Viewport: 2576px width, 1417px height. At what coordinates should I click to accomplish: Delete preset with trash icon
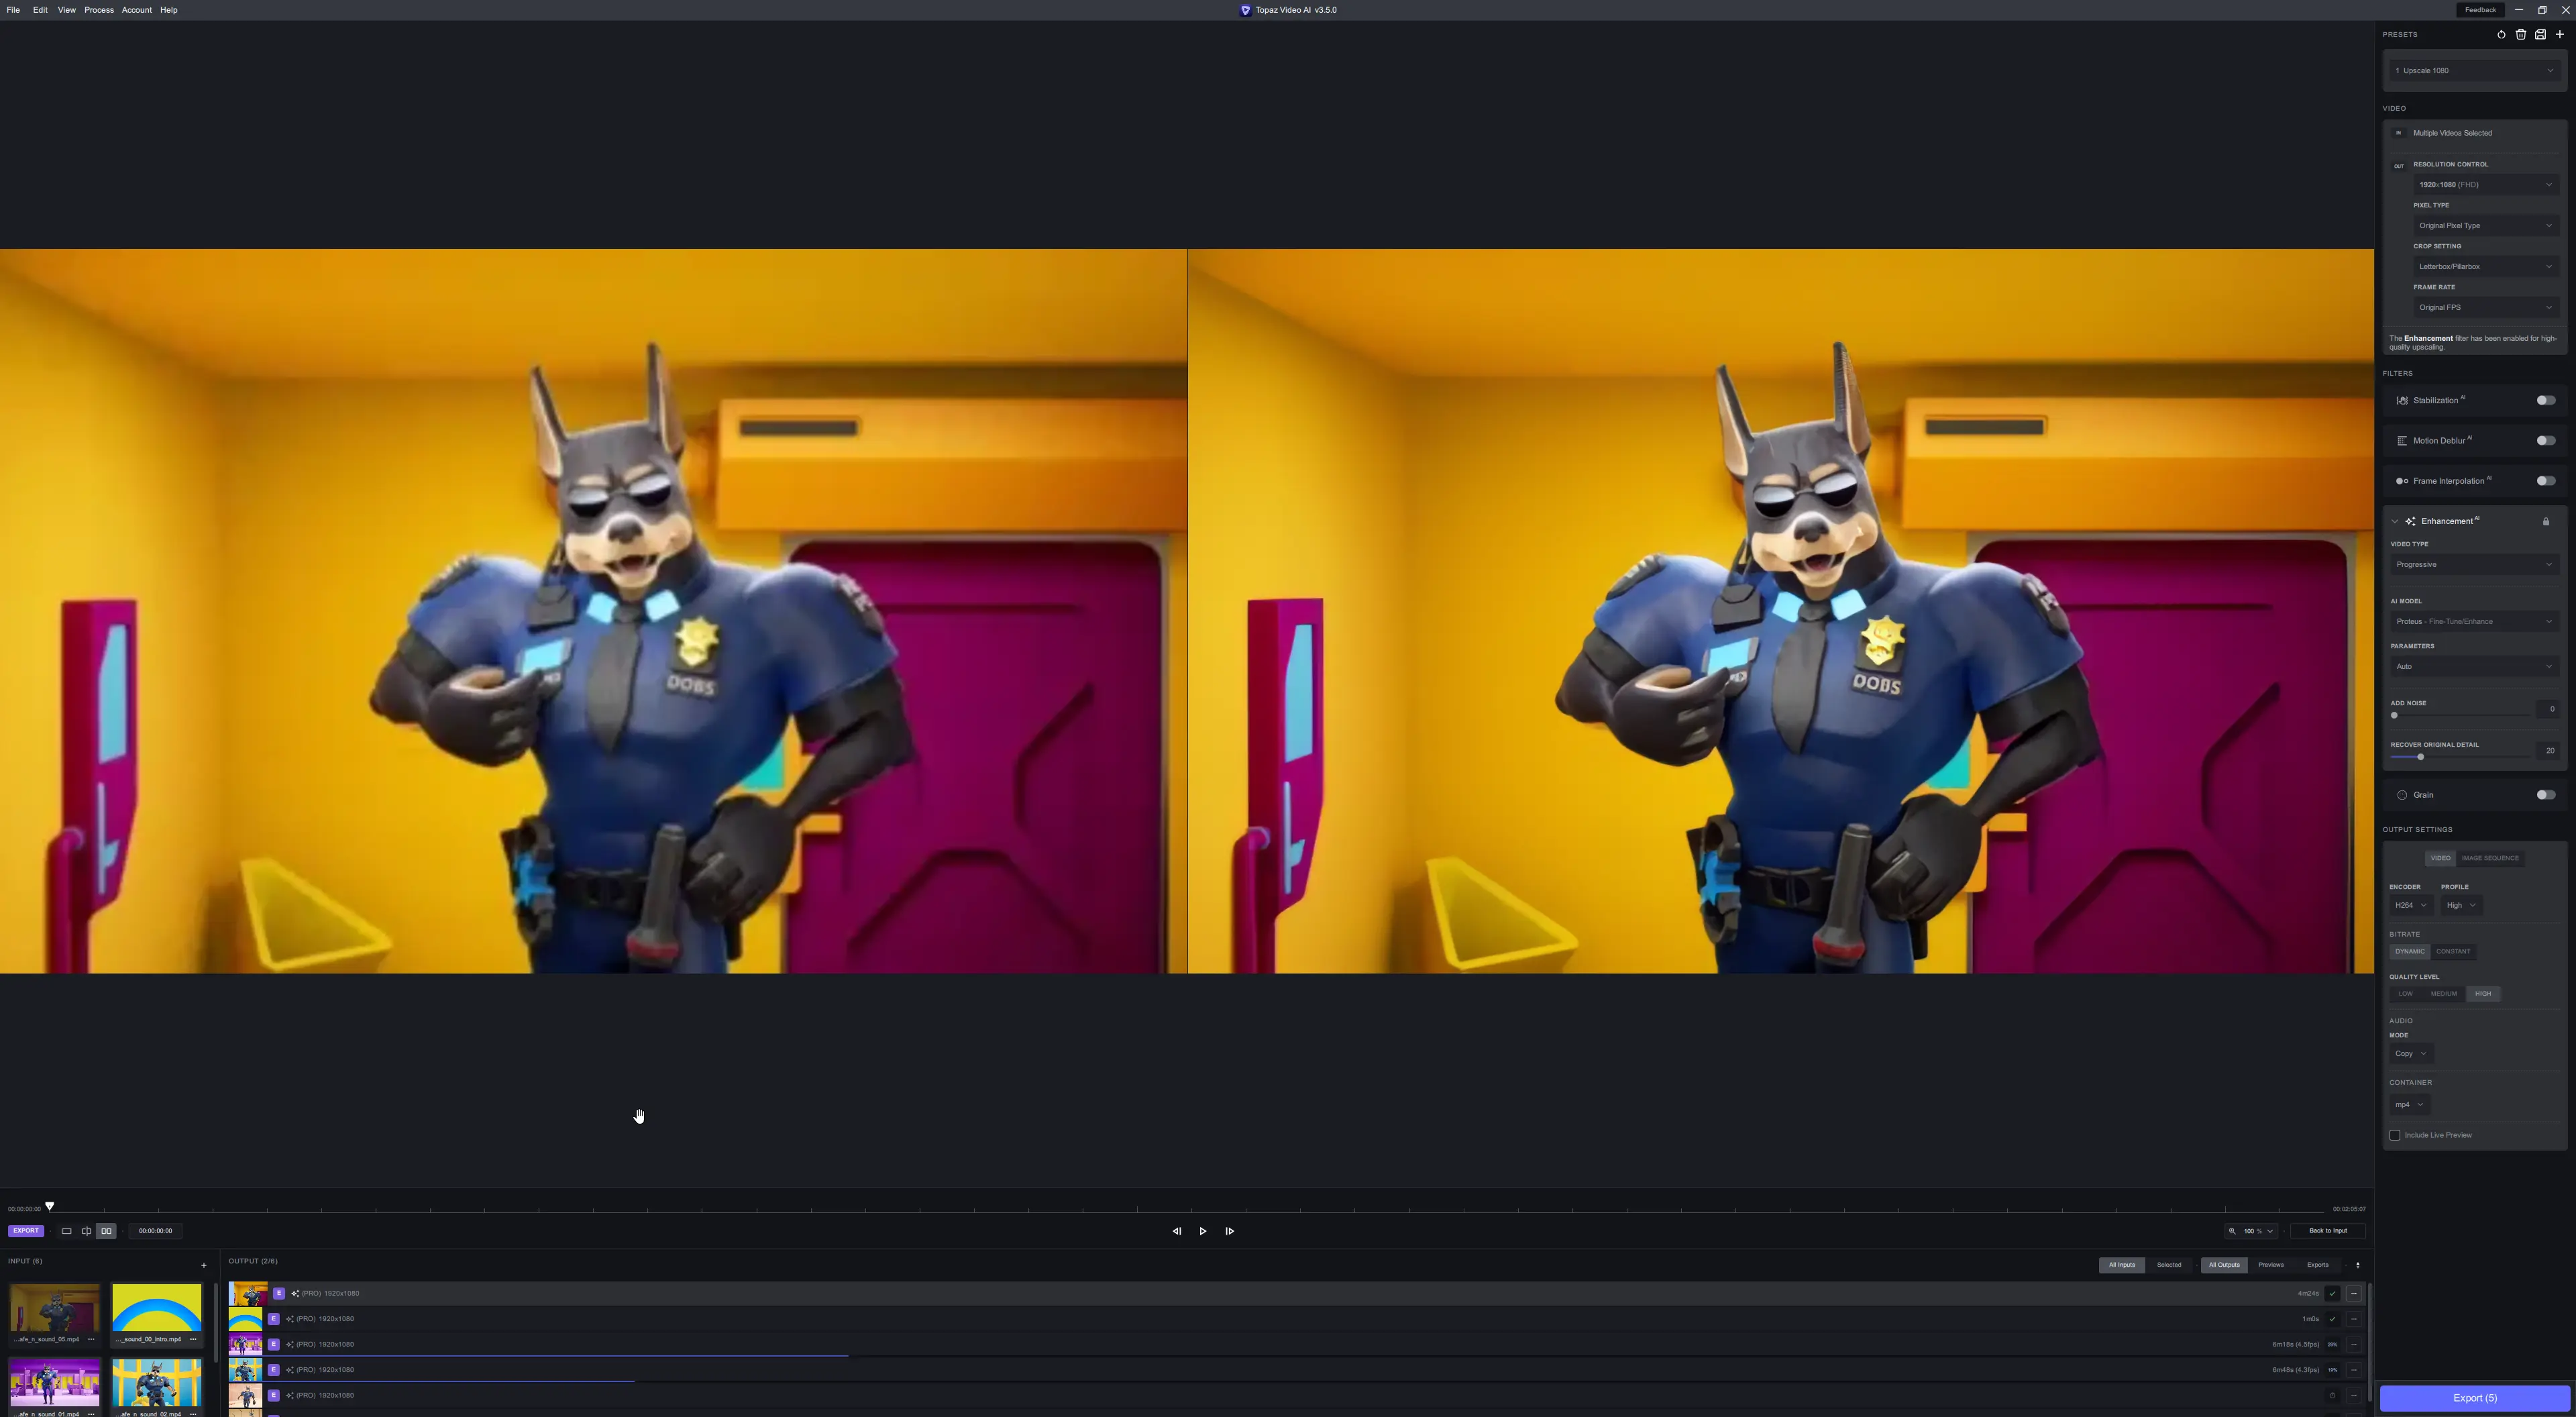point(2520,34)
